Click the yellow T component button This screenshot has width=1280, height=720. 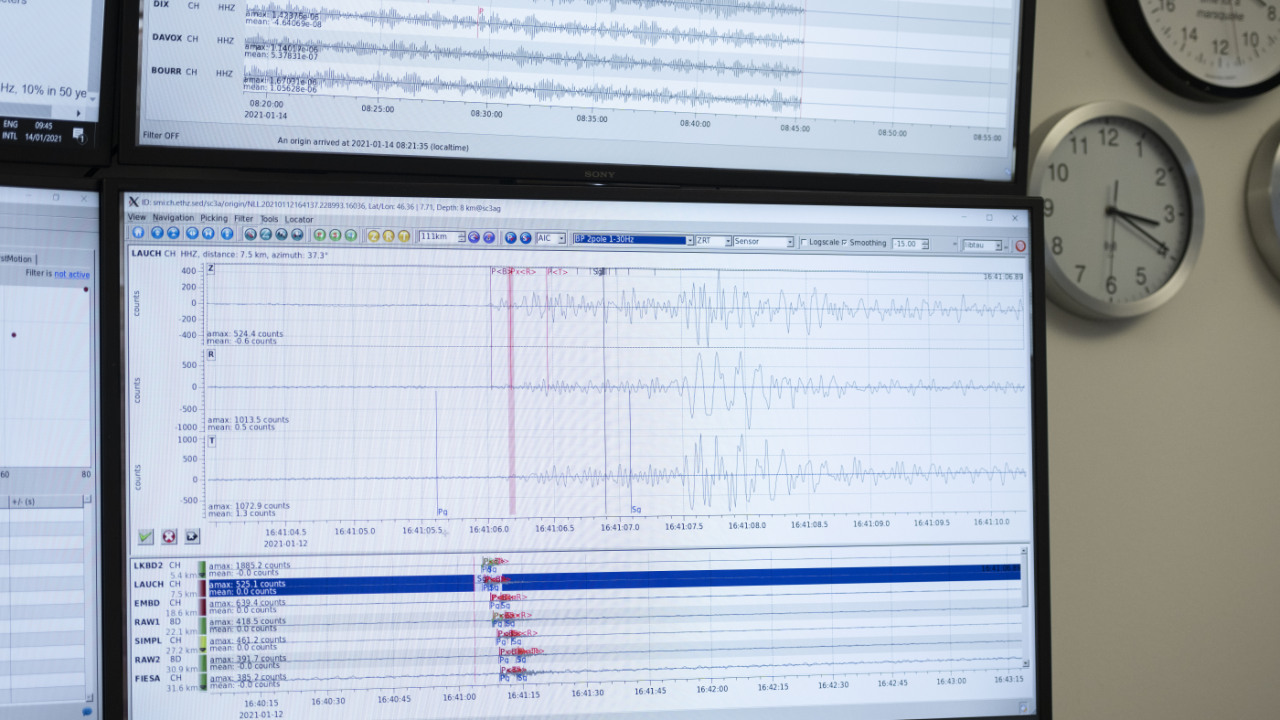click(x=404, y=236)
